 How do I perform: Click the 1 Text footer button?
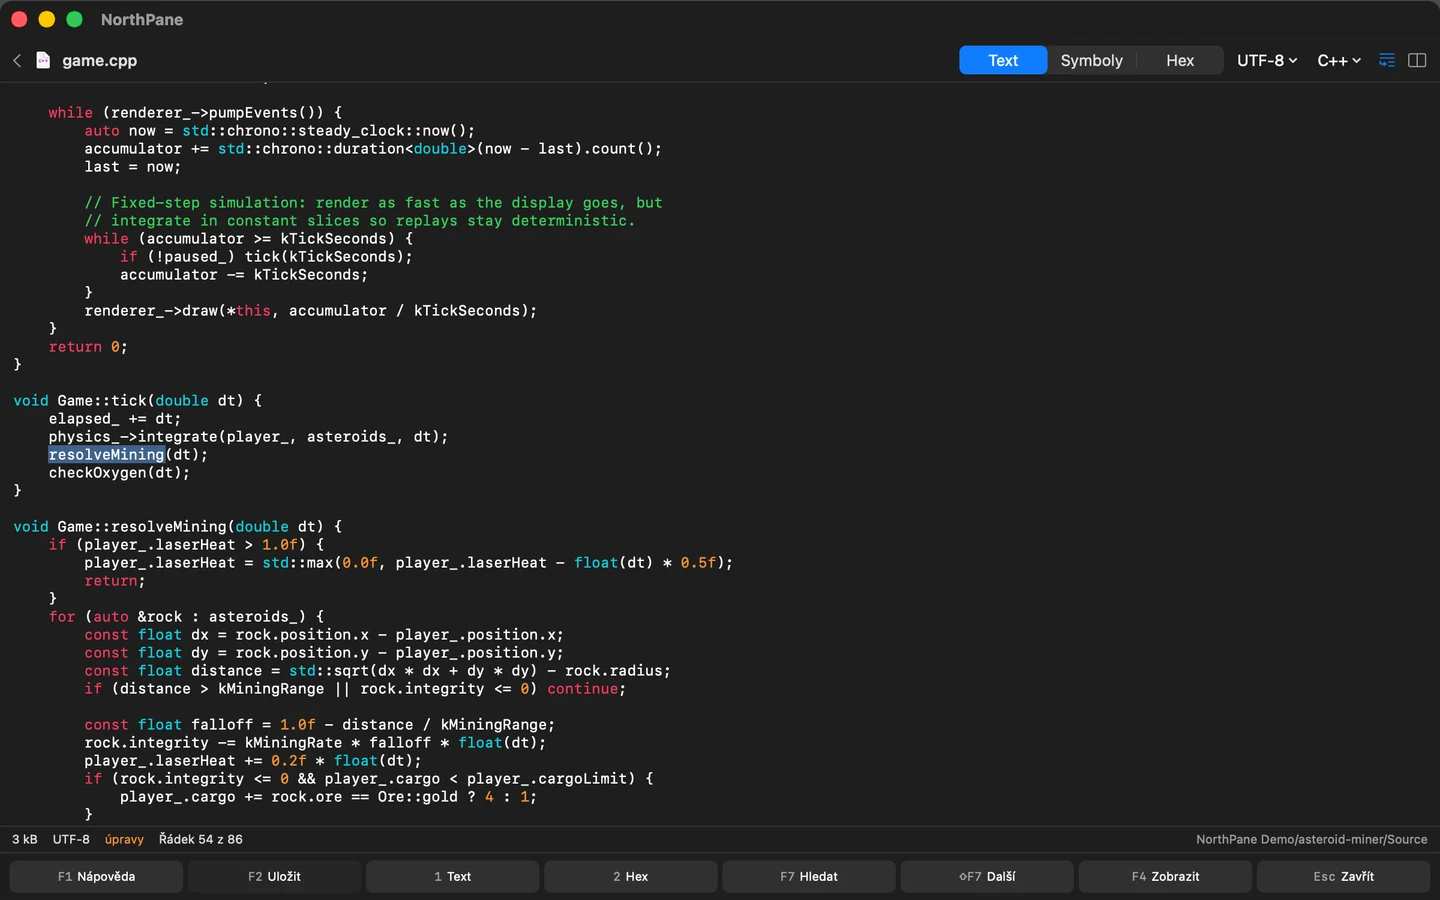452,876
